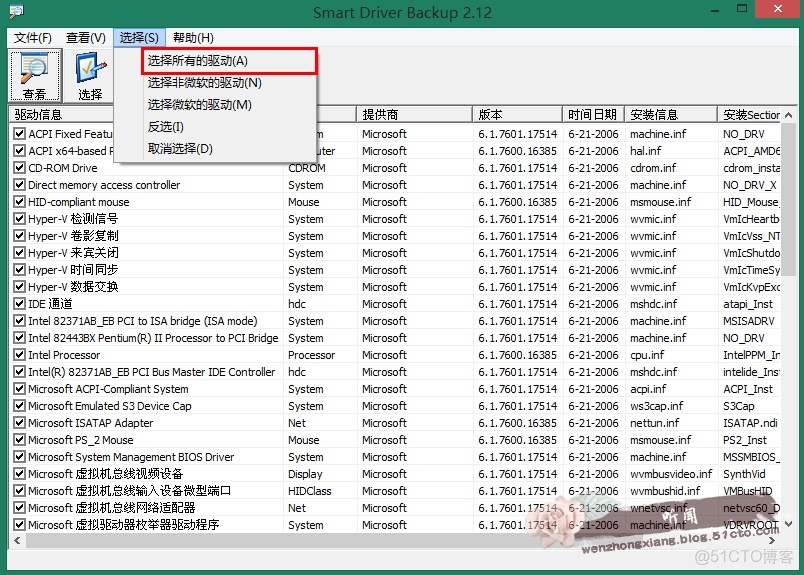Uncheck the ACPI Fixed Feature checkbox
The width and height of the screenshot is (804, 575).
[19, 134]
